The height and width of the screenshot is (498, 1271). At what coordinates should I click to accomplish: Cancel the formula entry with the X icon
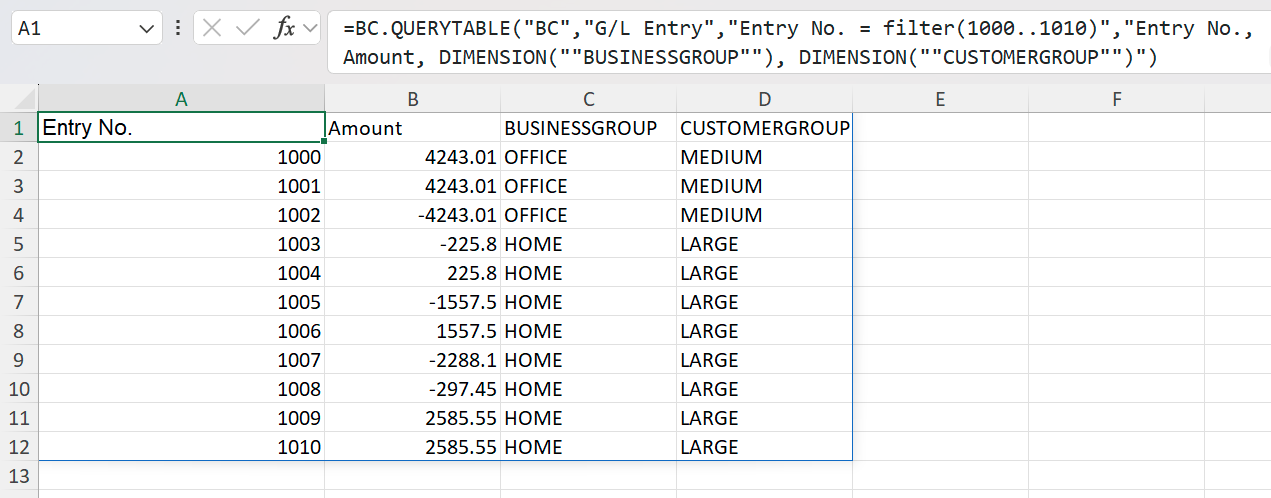tap(212, 28)
